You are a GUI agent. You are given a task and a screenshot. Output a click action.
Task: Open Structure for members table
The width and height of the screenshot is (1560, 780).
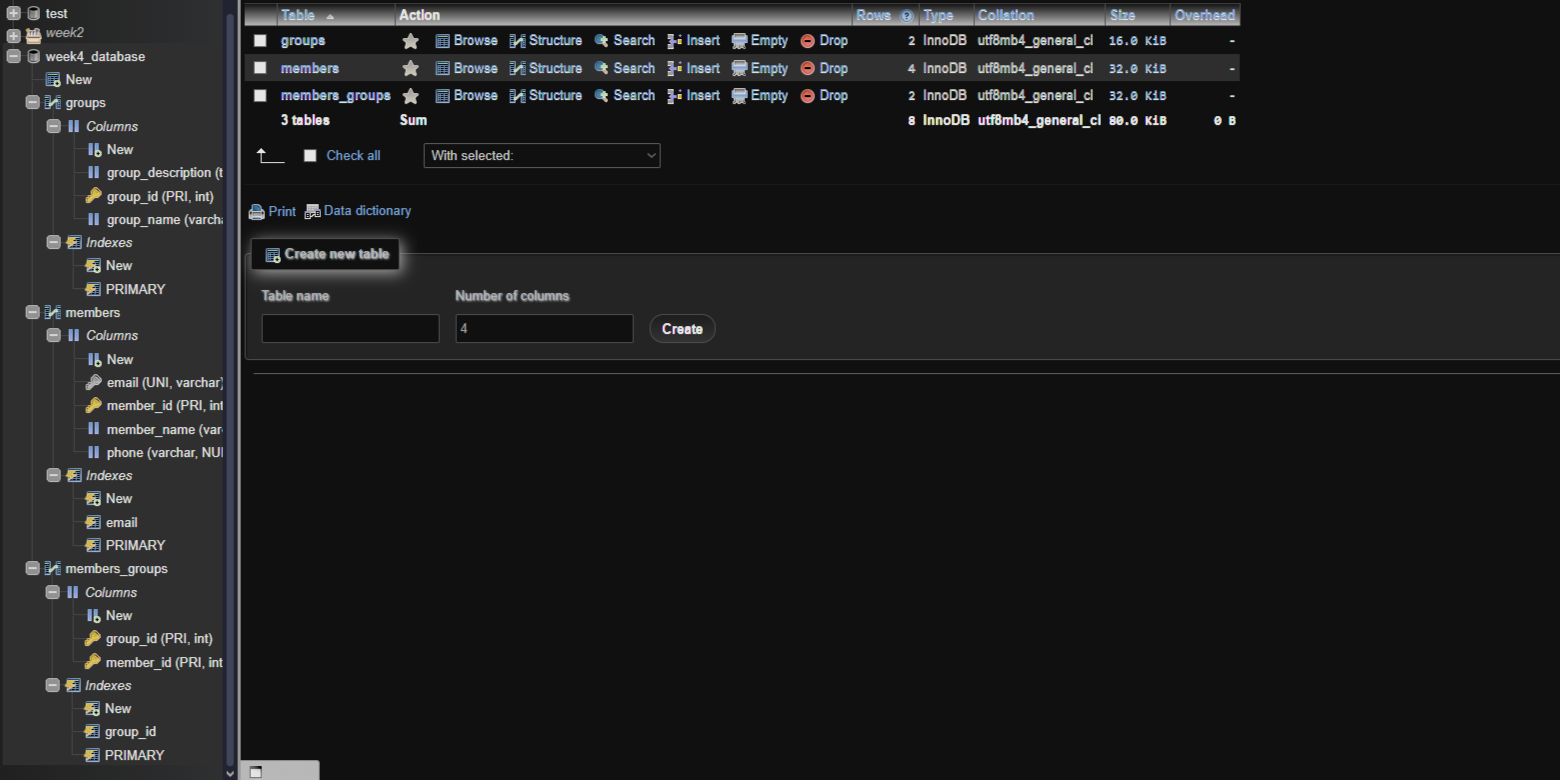point(546,68)
